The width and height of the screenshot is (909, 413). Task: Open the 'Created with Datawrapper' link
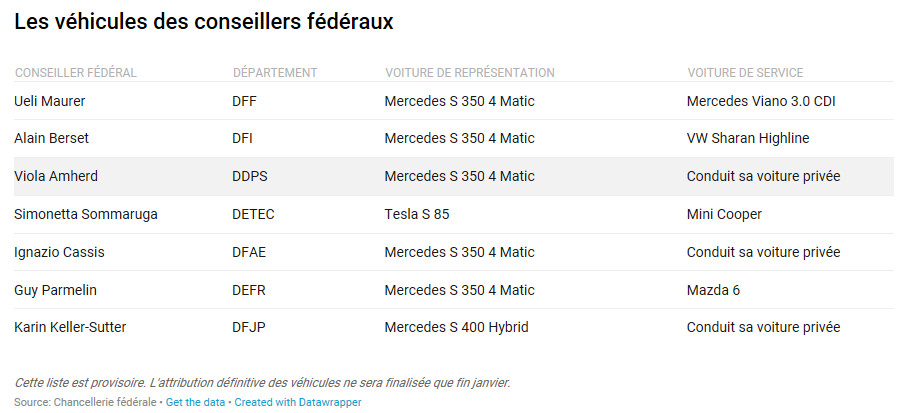(298, 402)
